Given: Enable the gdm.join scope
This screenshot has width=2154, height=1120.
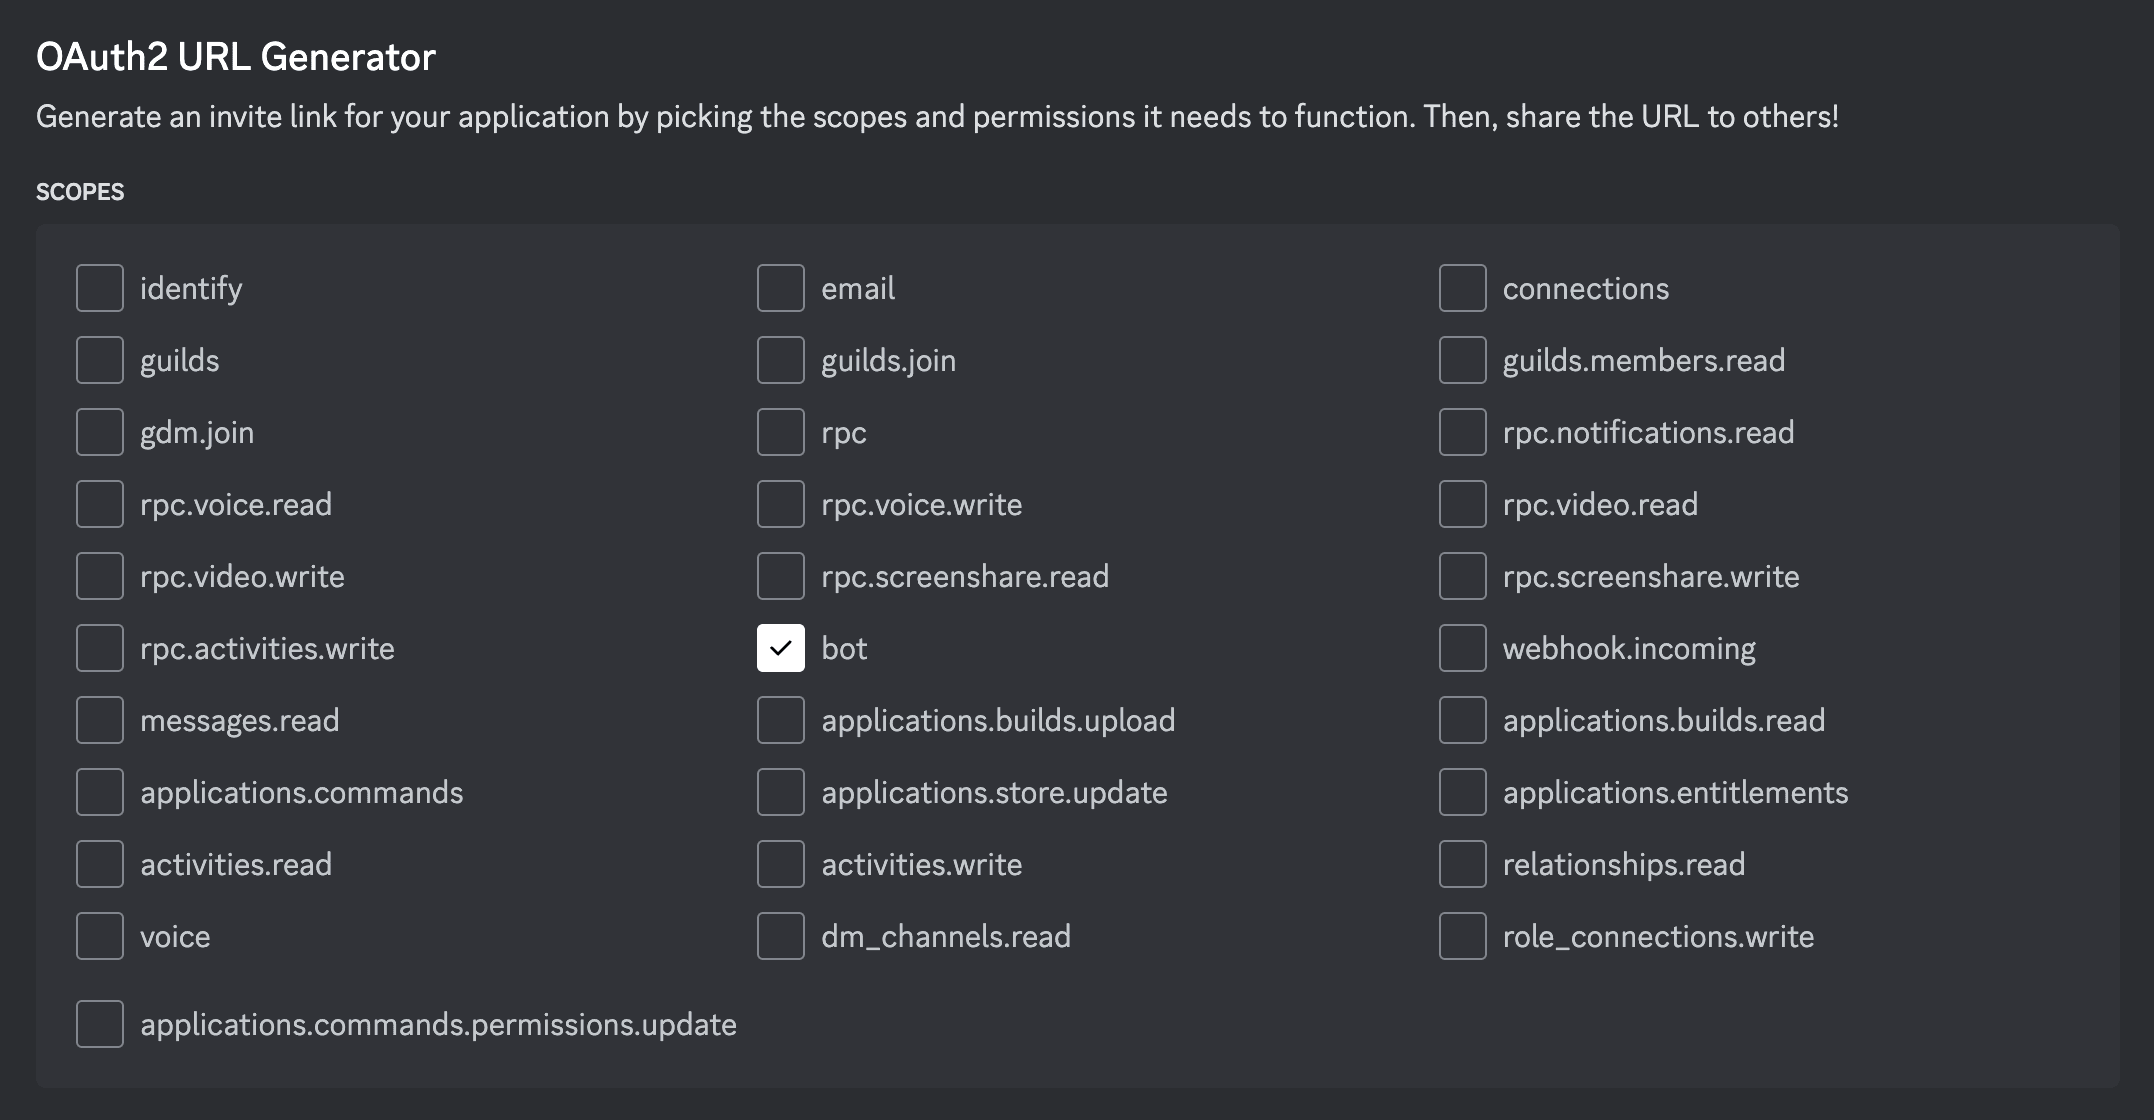Looking at the screenshot, I should 99,431.
